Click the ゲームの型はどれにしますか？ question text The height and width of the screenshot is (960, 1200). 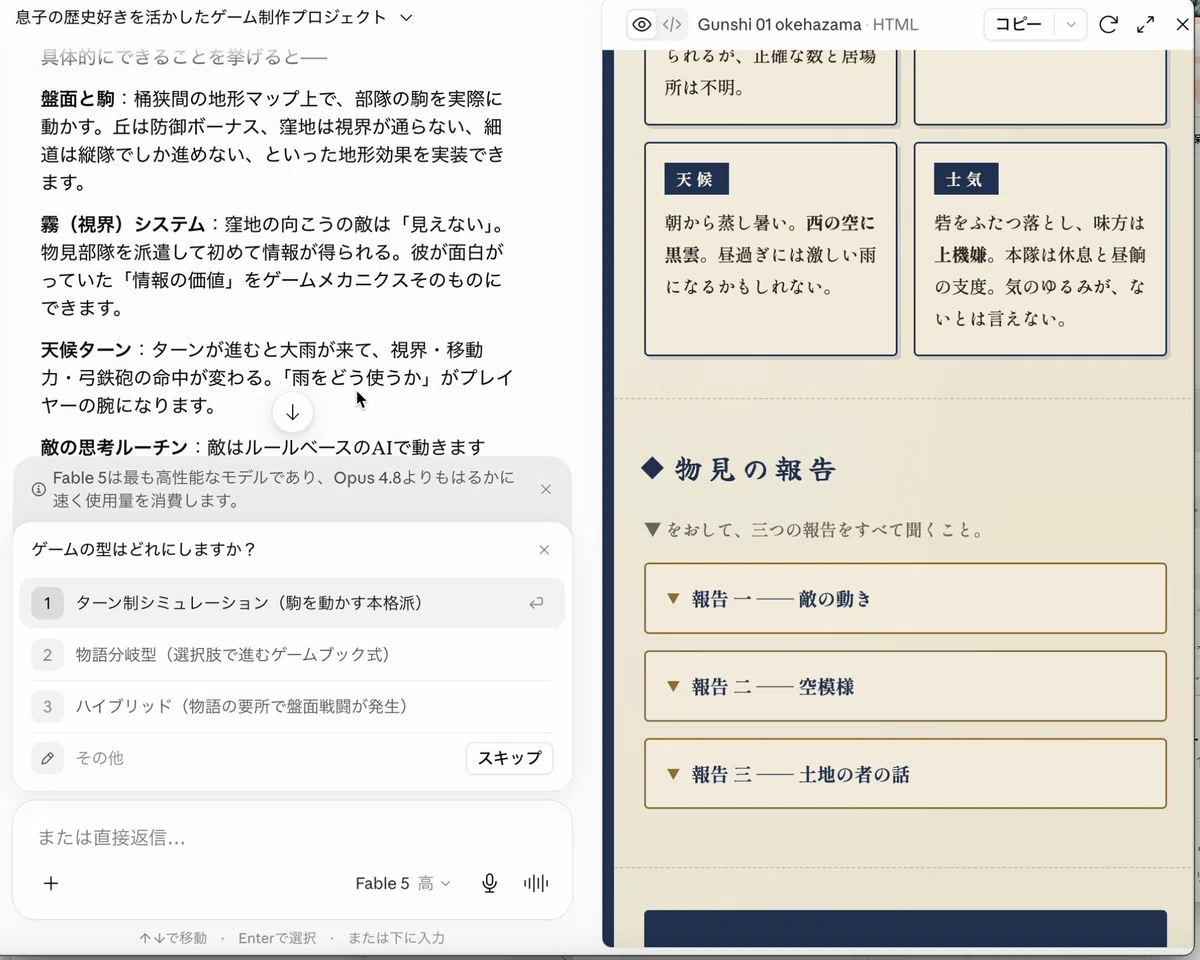coord(144,549)
